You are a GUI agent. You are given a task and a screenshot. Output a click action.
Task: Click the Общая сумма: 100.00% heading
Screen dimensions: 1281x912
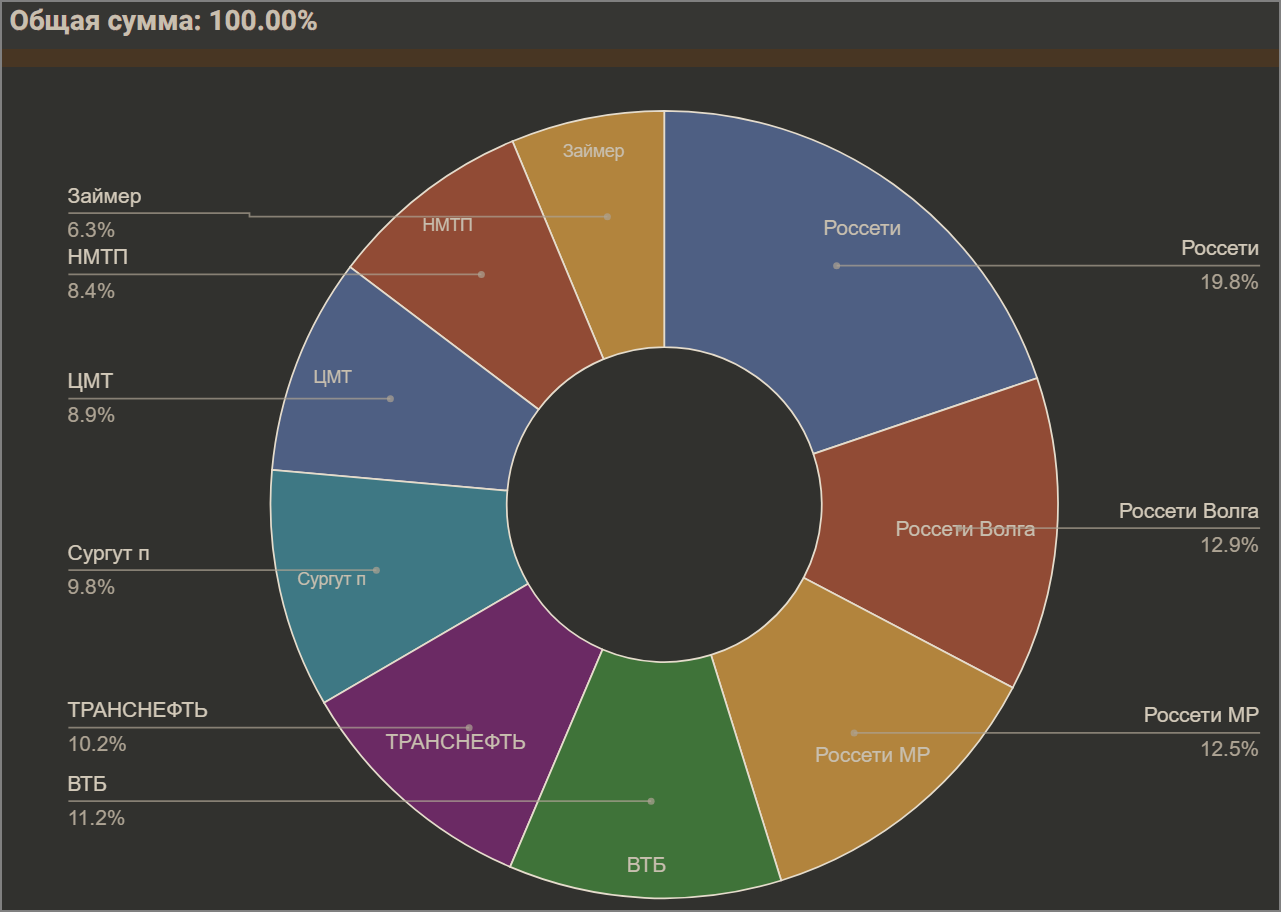(163, 22)
